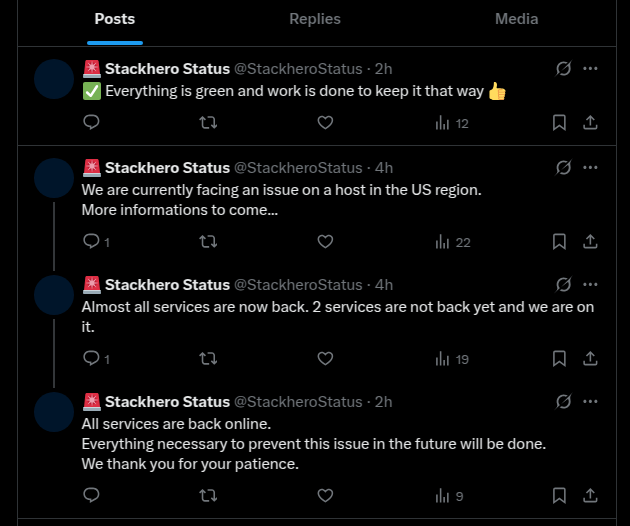630x526 pixels.
Task: Open more options on the top post
Action: click(x=590, y=68)
